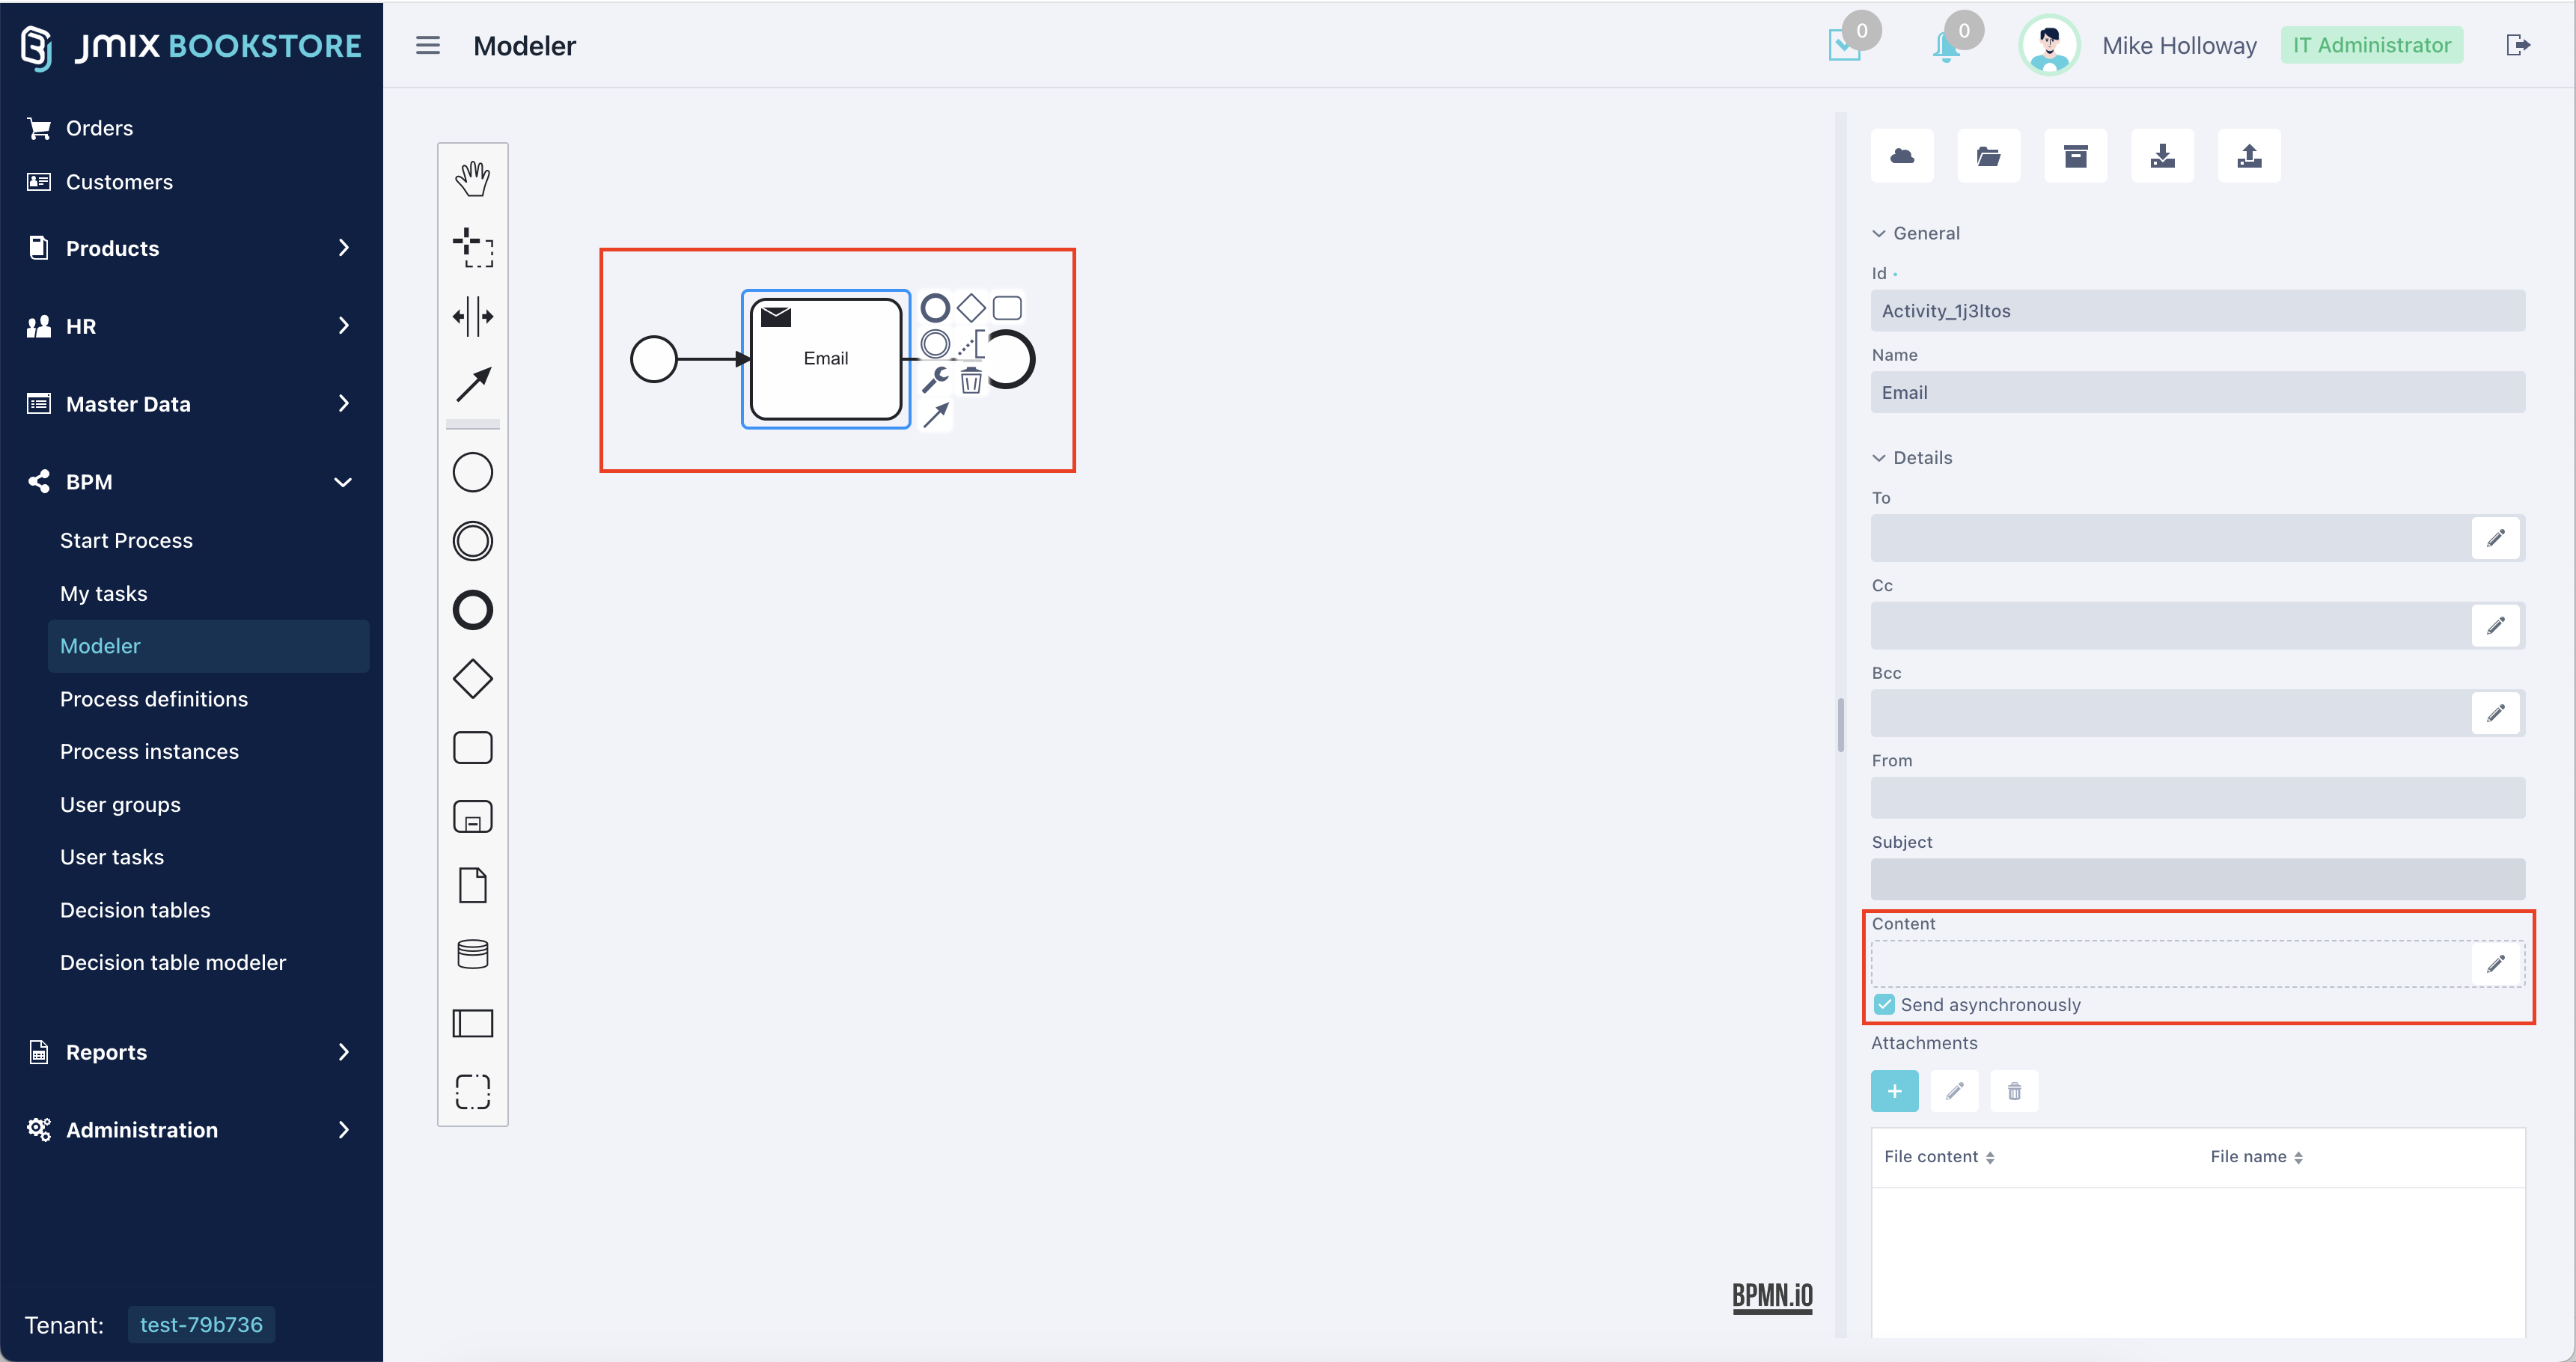Create a start event from the palette

472,473
